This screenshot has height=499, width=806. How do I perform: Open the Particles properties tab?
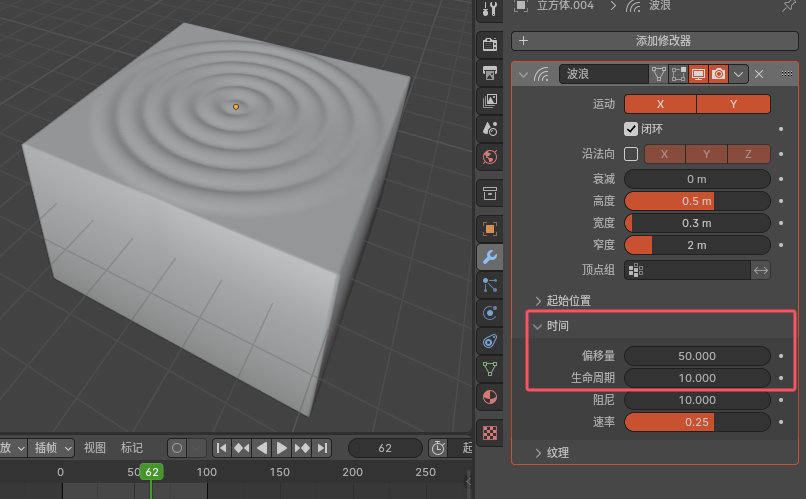[x=489, y=285]
